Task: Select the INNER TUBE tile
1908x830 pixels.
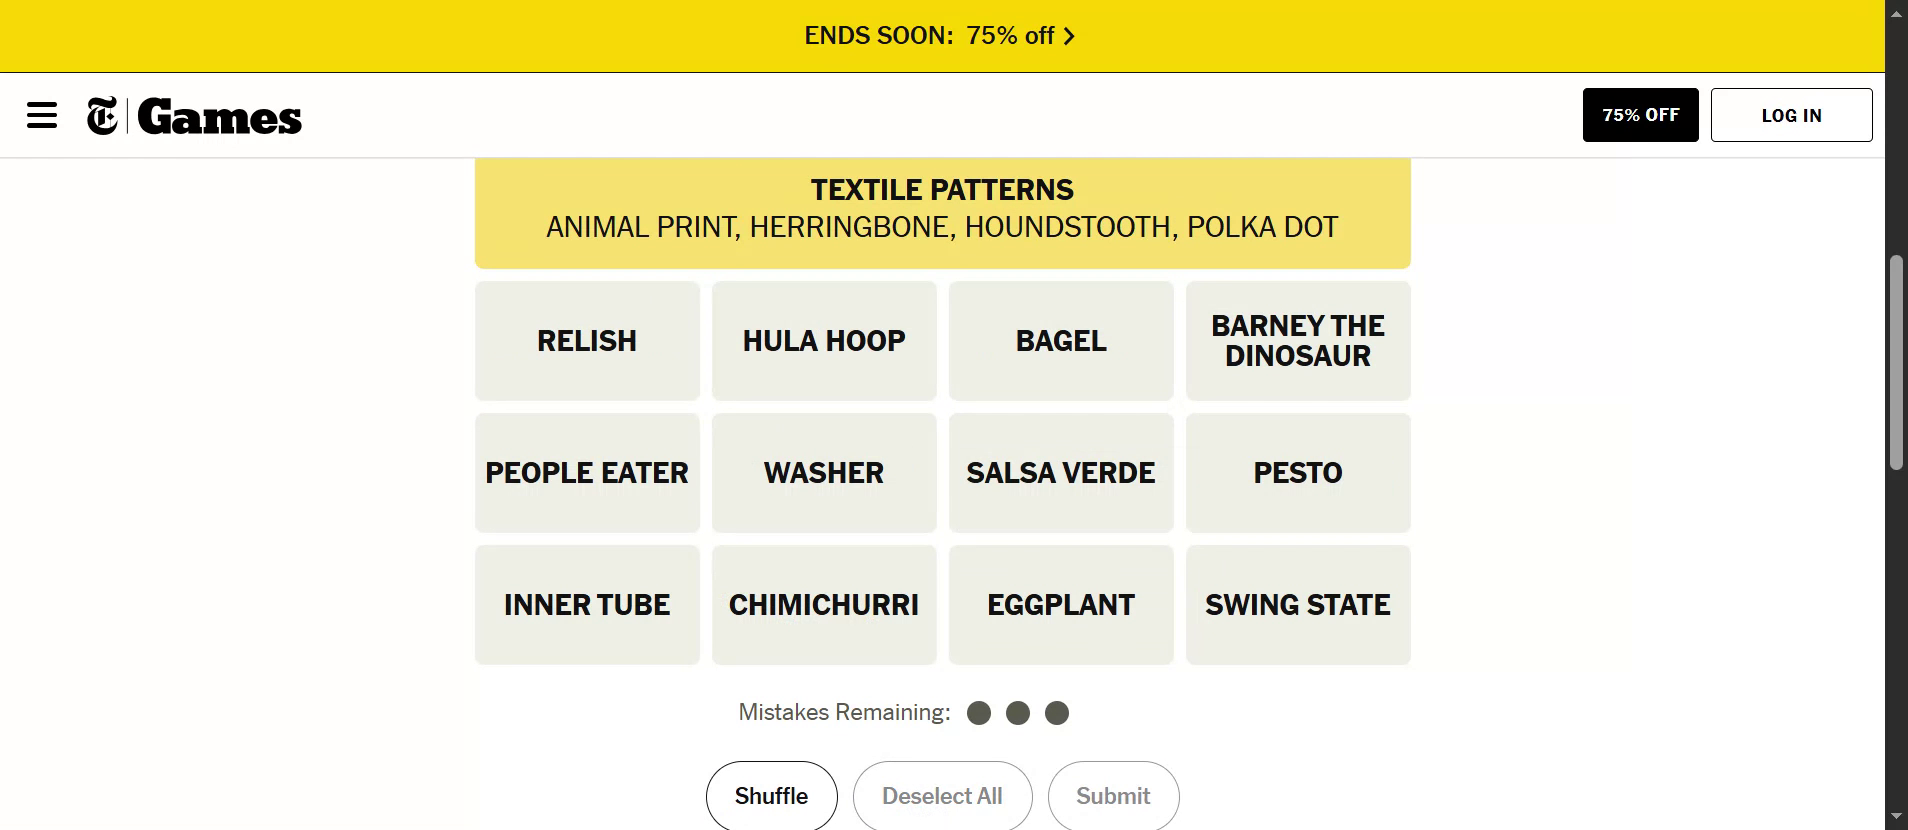Action: [587, 605]
